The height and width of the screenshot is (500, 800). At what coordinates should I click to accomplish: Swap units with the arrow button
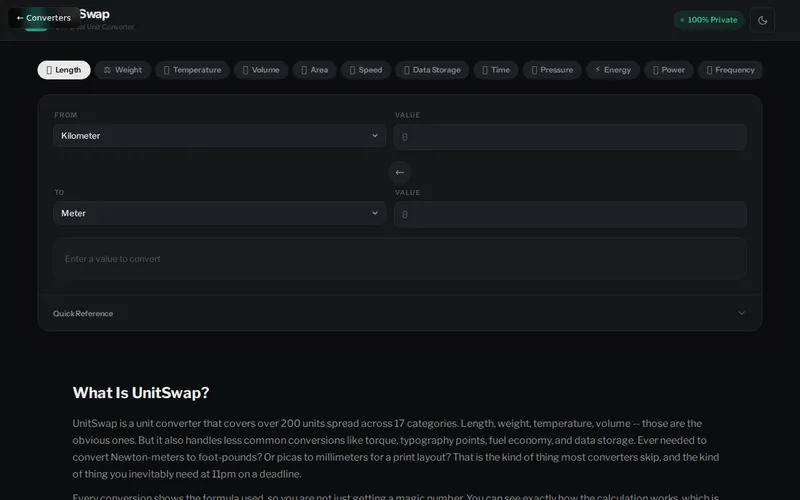coord(399,172)
